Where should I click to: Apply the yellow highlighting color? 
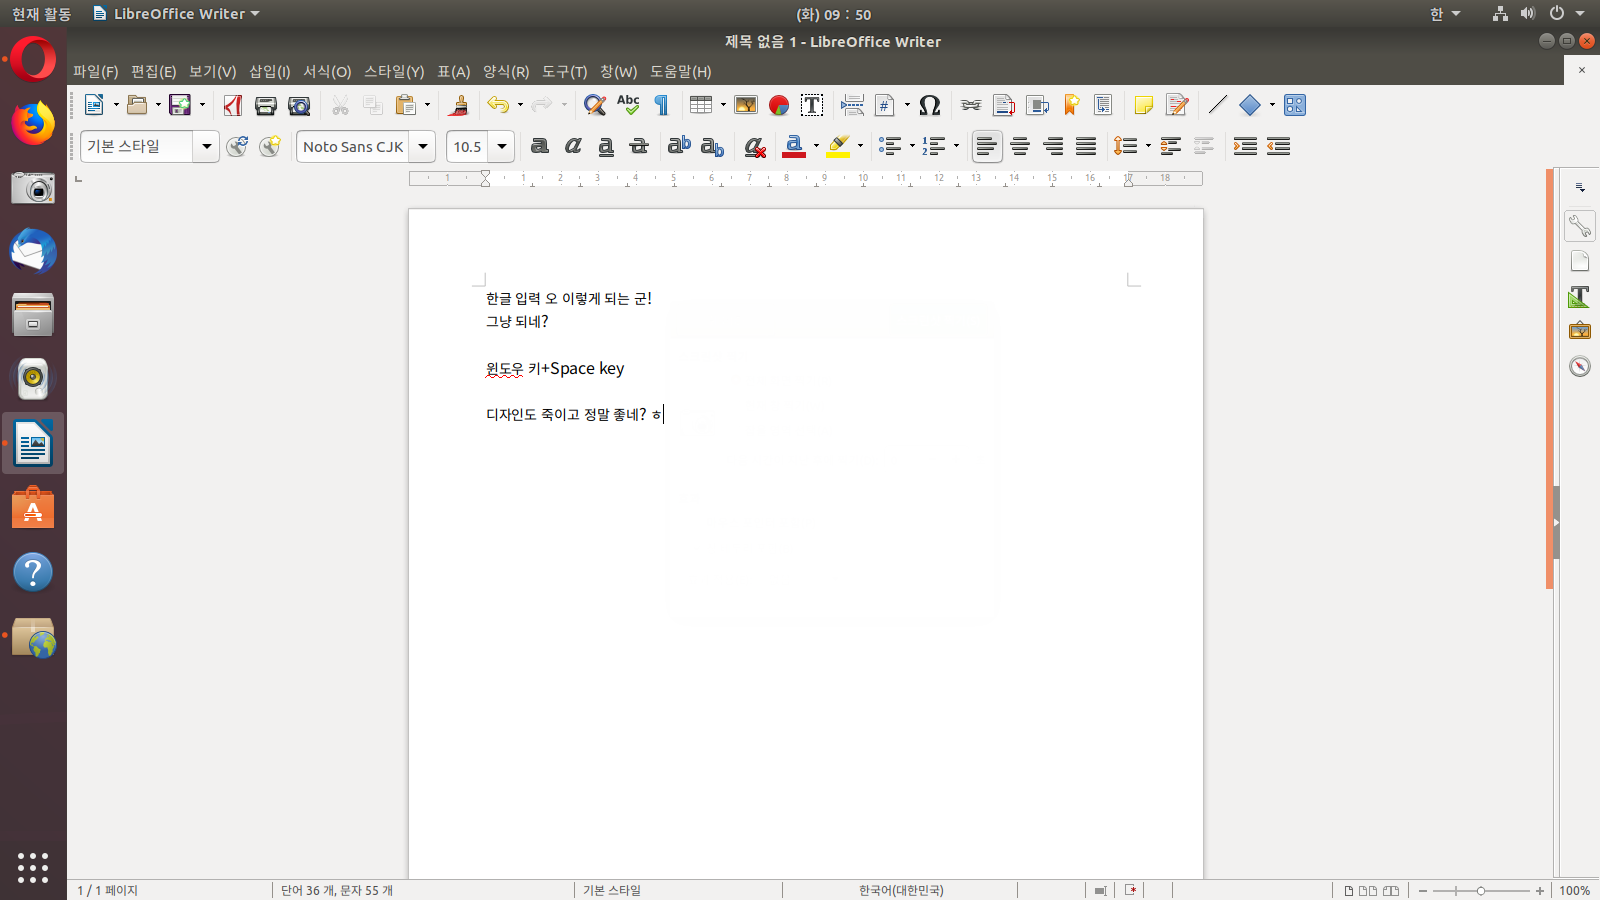pyautogui.click(x=838, y=146)
